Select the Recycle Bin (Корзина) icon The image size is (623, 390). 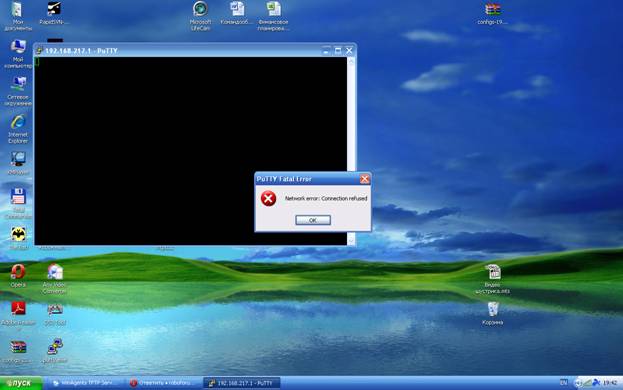[493, 314]
